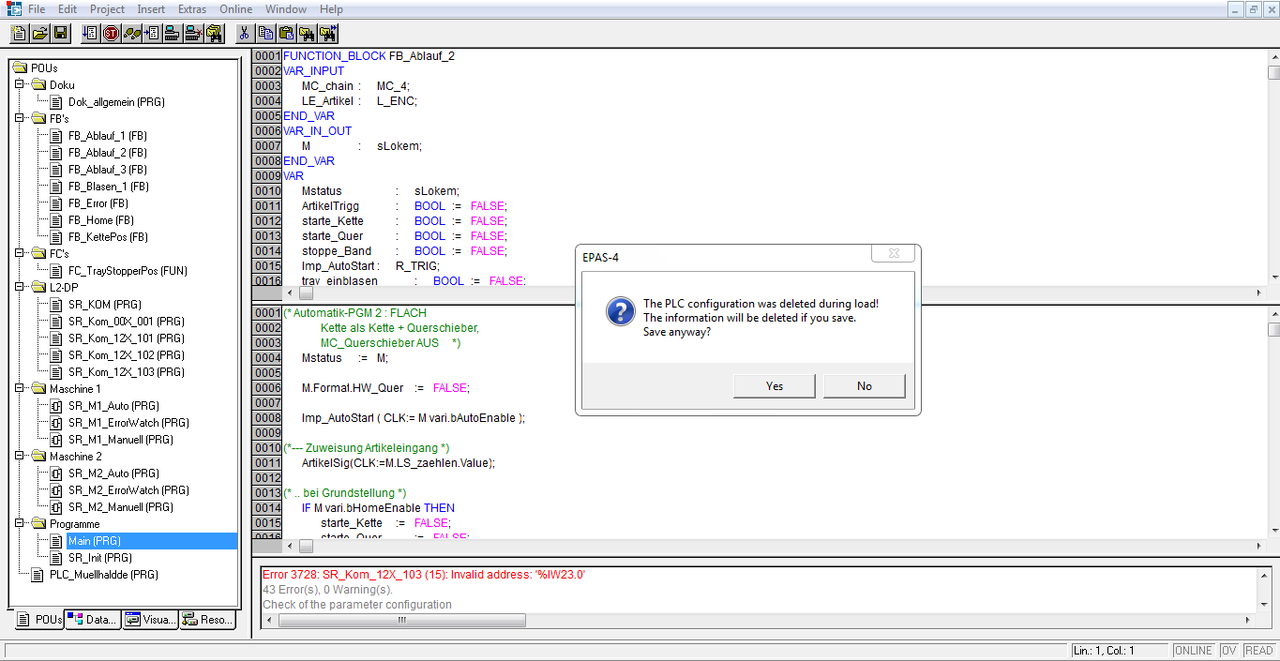The width and height of the screenshot is (1280, 661).
Task: Open the Project menu
Action: tap(107, 9)
